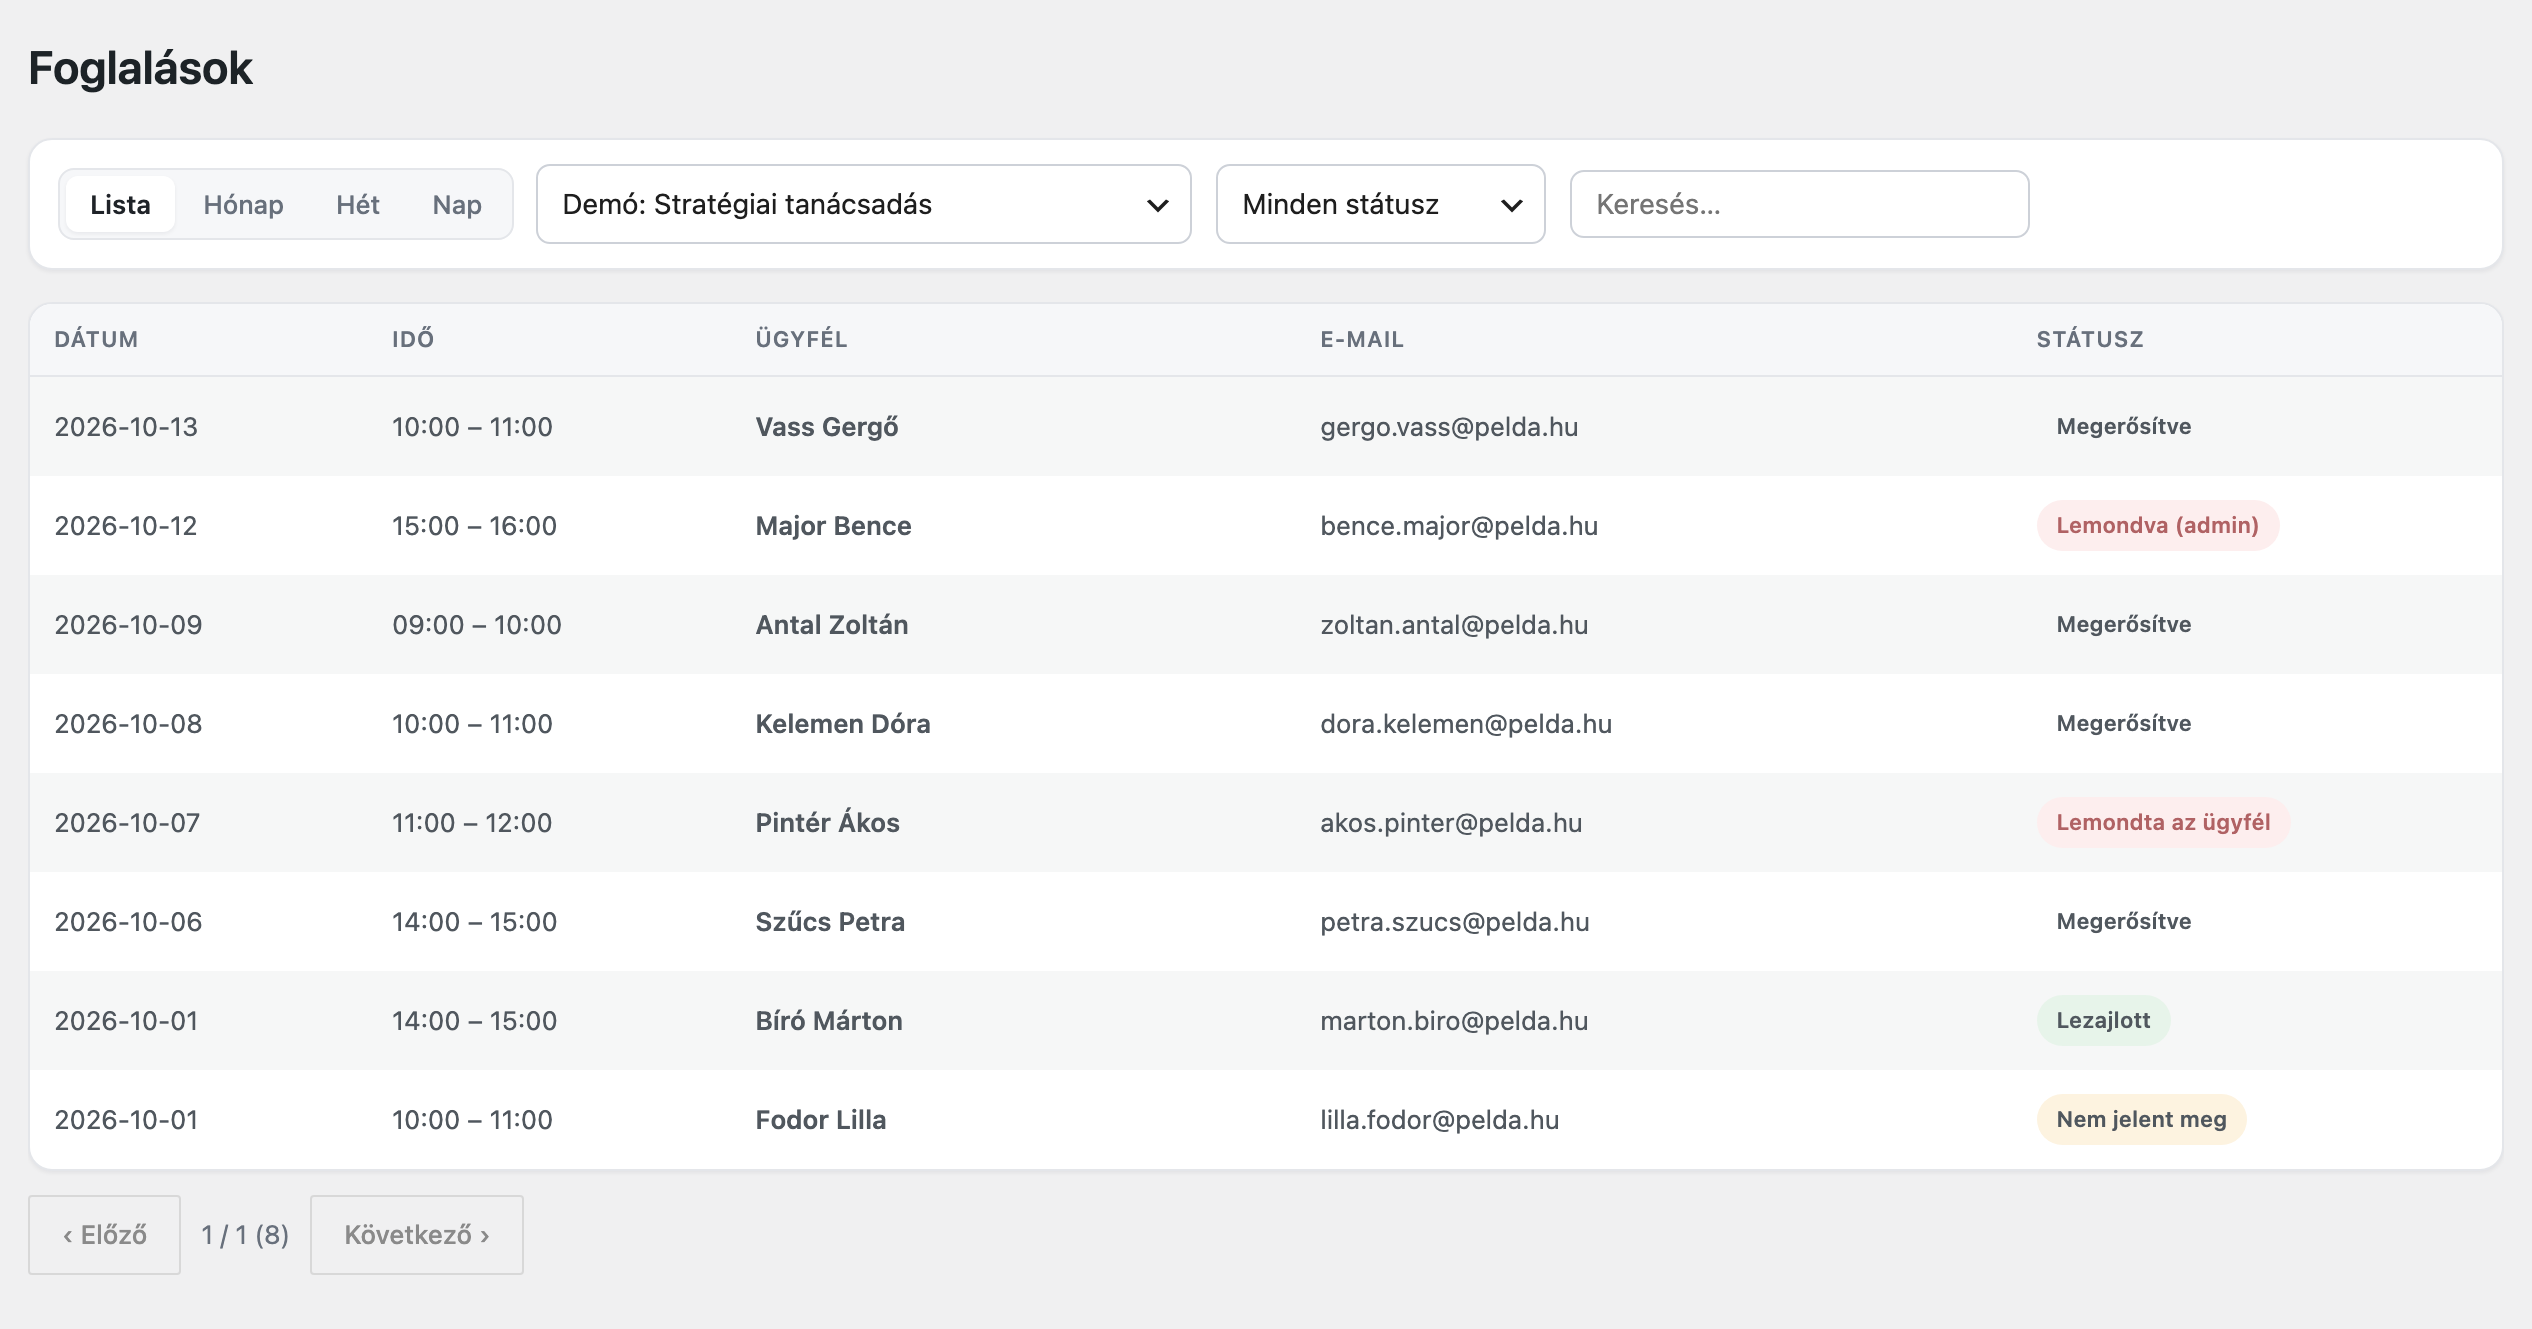Viewport: 2532px width, 1329px height.
Task: Open the Minden státusz filter dropdown
Action: click(1380, 204)
